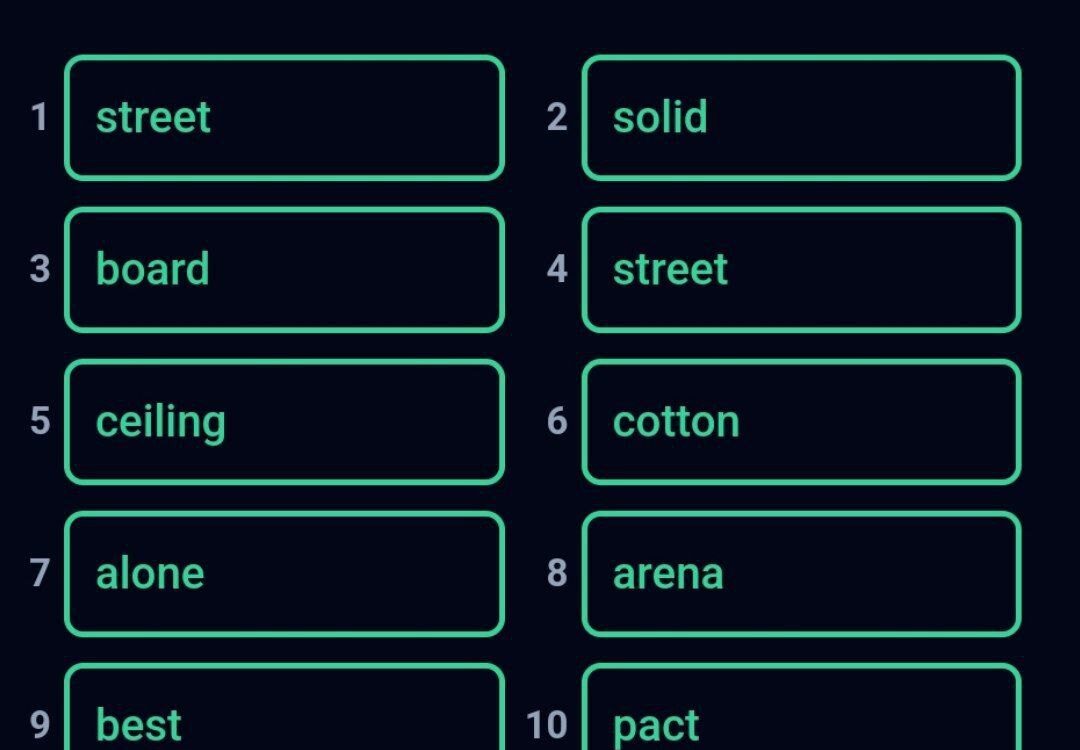This screenshot has height=750, width=1080.
Task: Click number label 6 beside cotton
Action: [x=557, y=421]
